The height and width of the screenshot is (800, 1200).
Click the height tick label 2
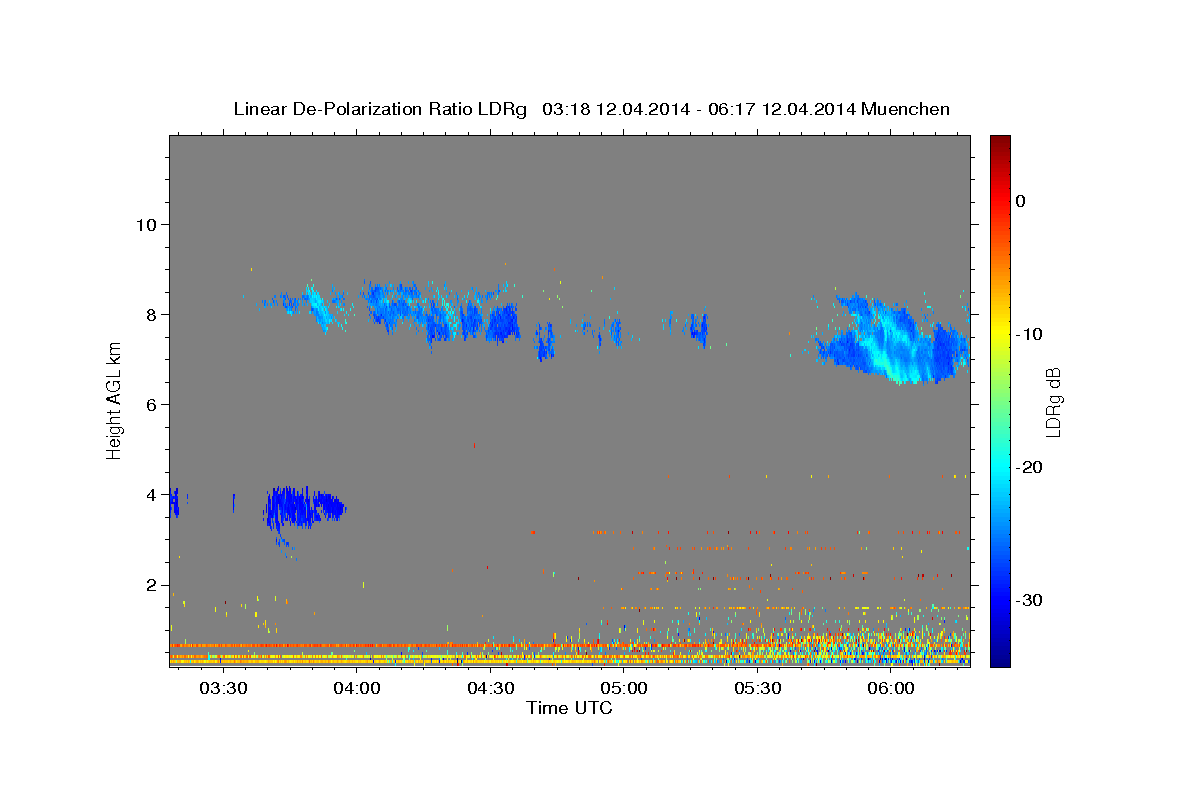click(x=150, y=585)
